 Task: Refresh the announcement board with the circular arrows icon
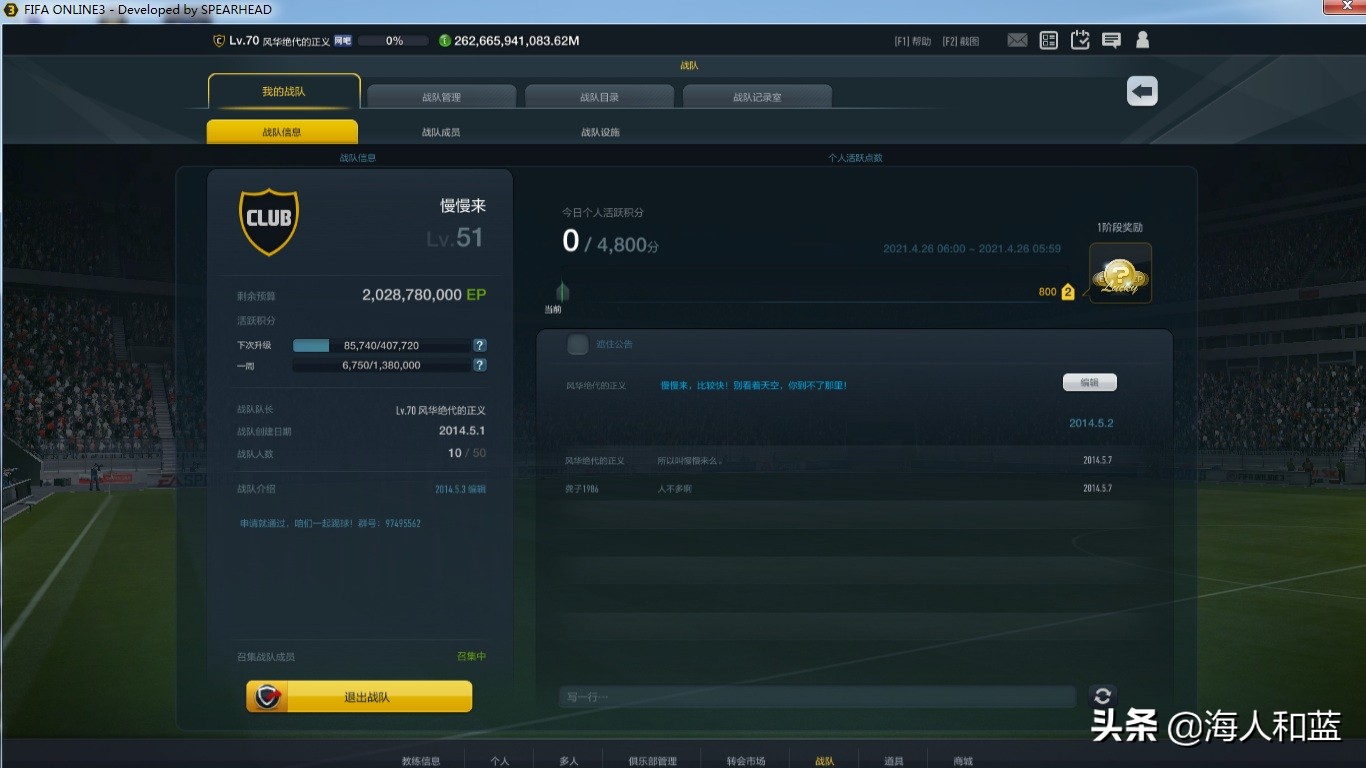point(1102,696)
